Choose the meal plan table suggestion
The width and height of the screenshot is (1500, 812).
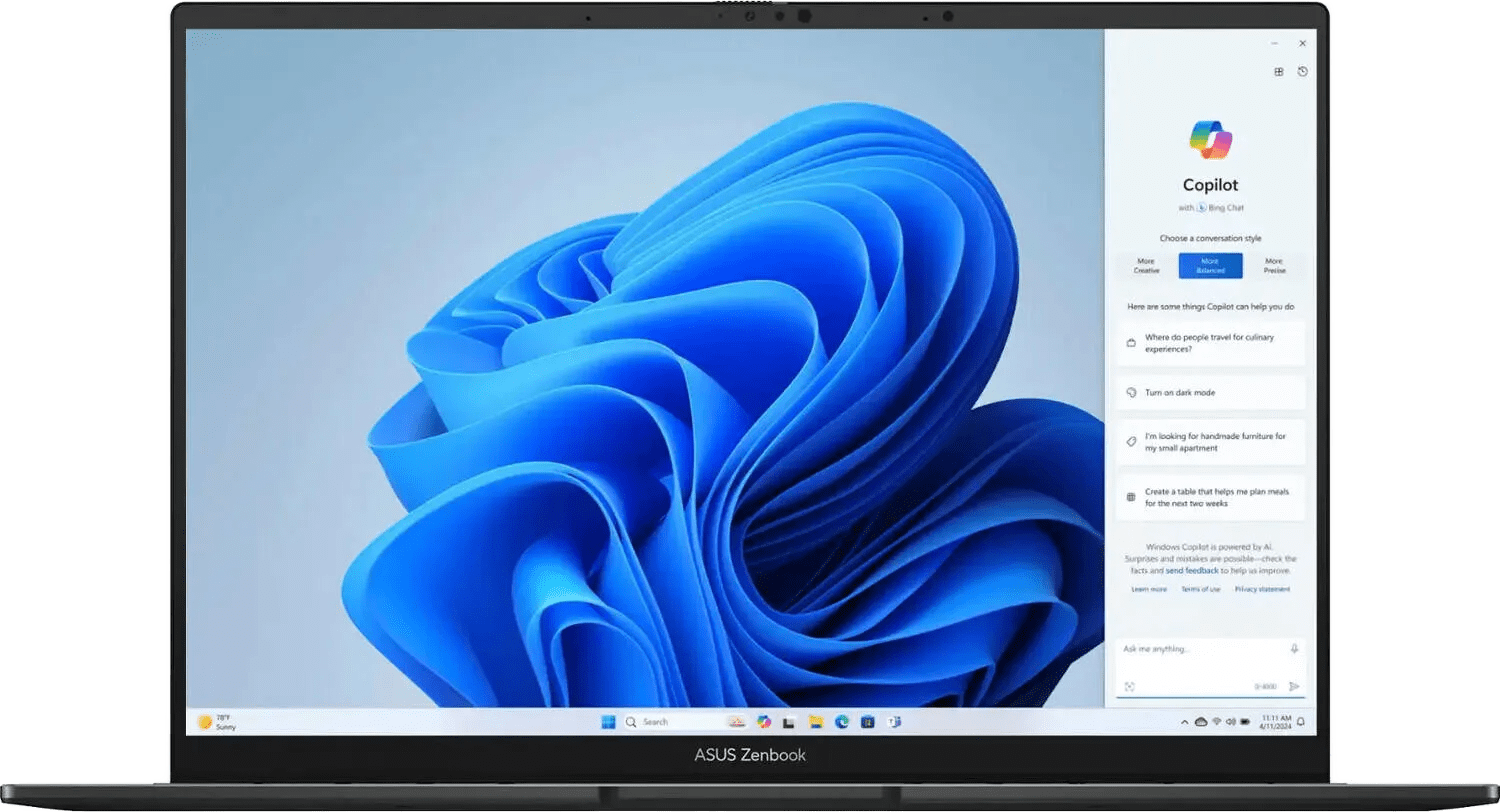click(1211, 498)
